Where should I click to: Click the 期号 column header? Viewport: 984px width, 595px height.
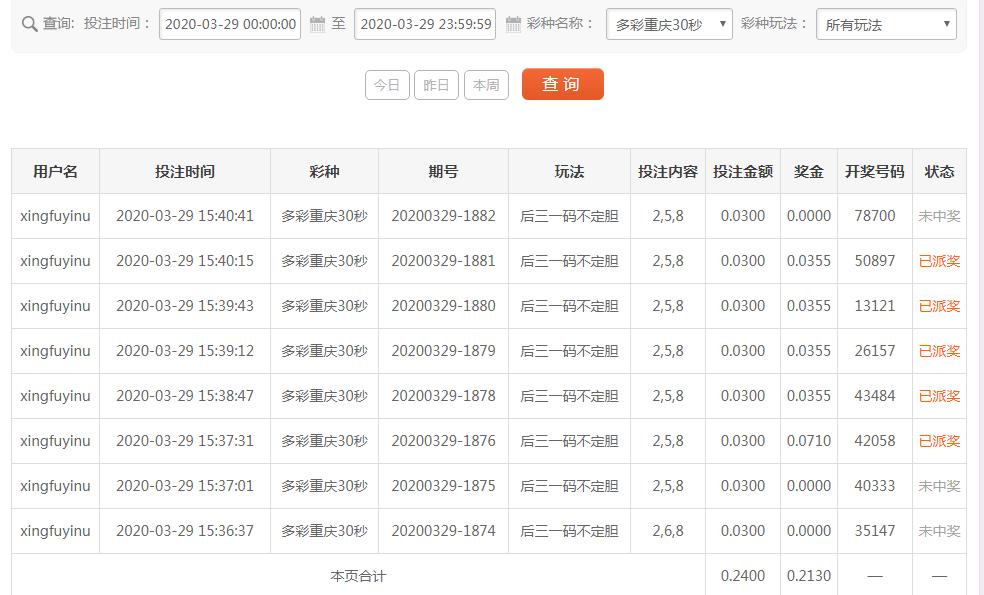pos(443,171)
